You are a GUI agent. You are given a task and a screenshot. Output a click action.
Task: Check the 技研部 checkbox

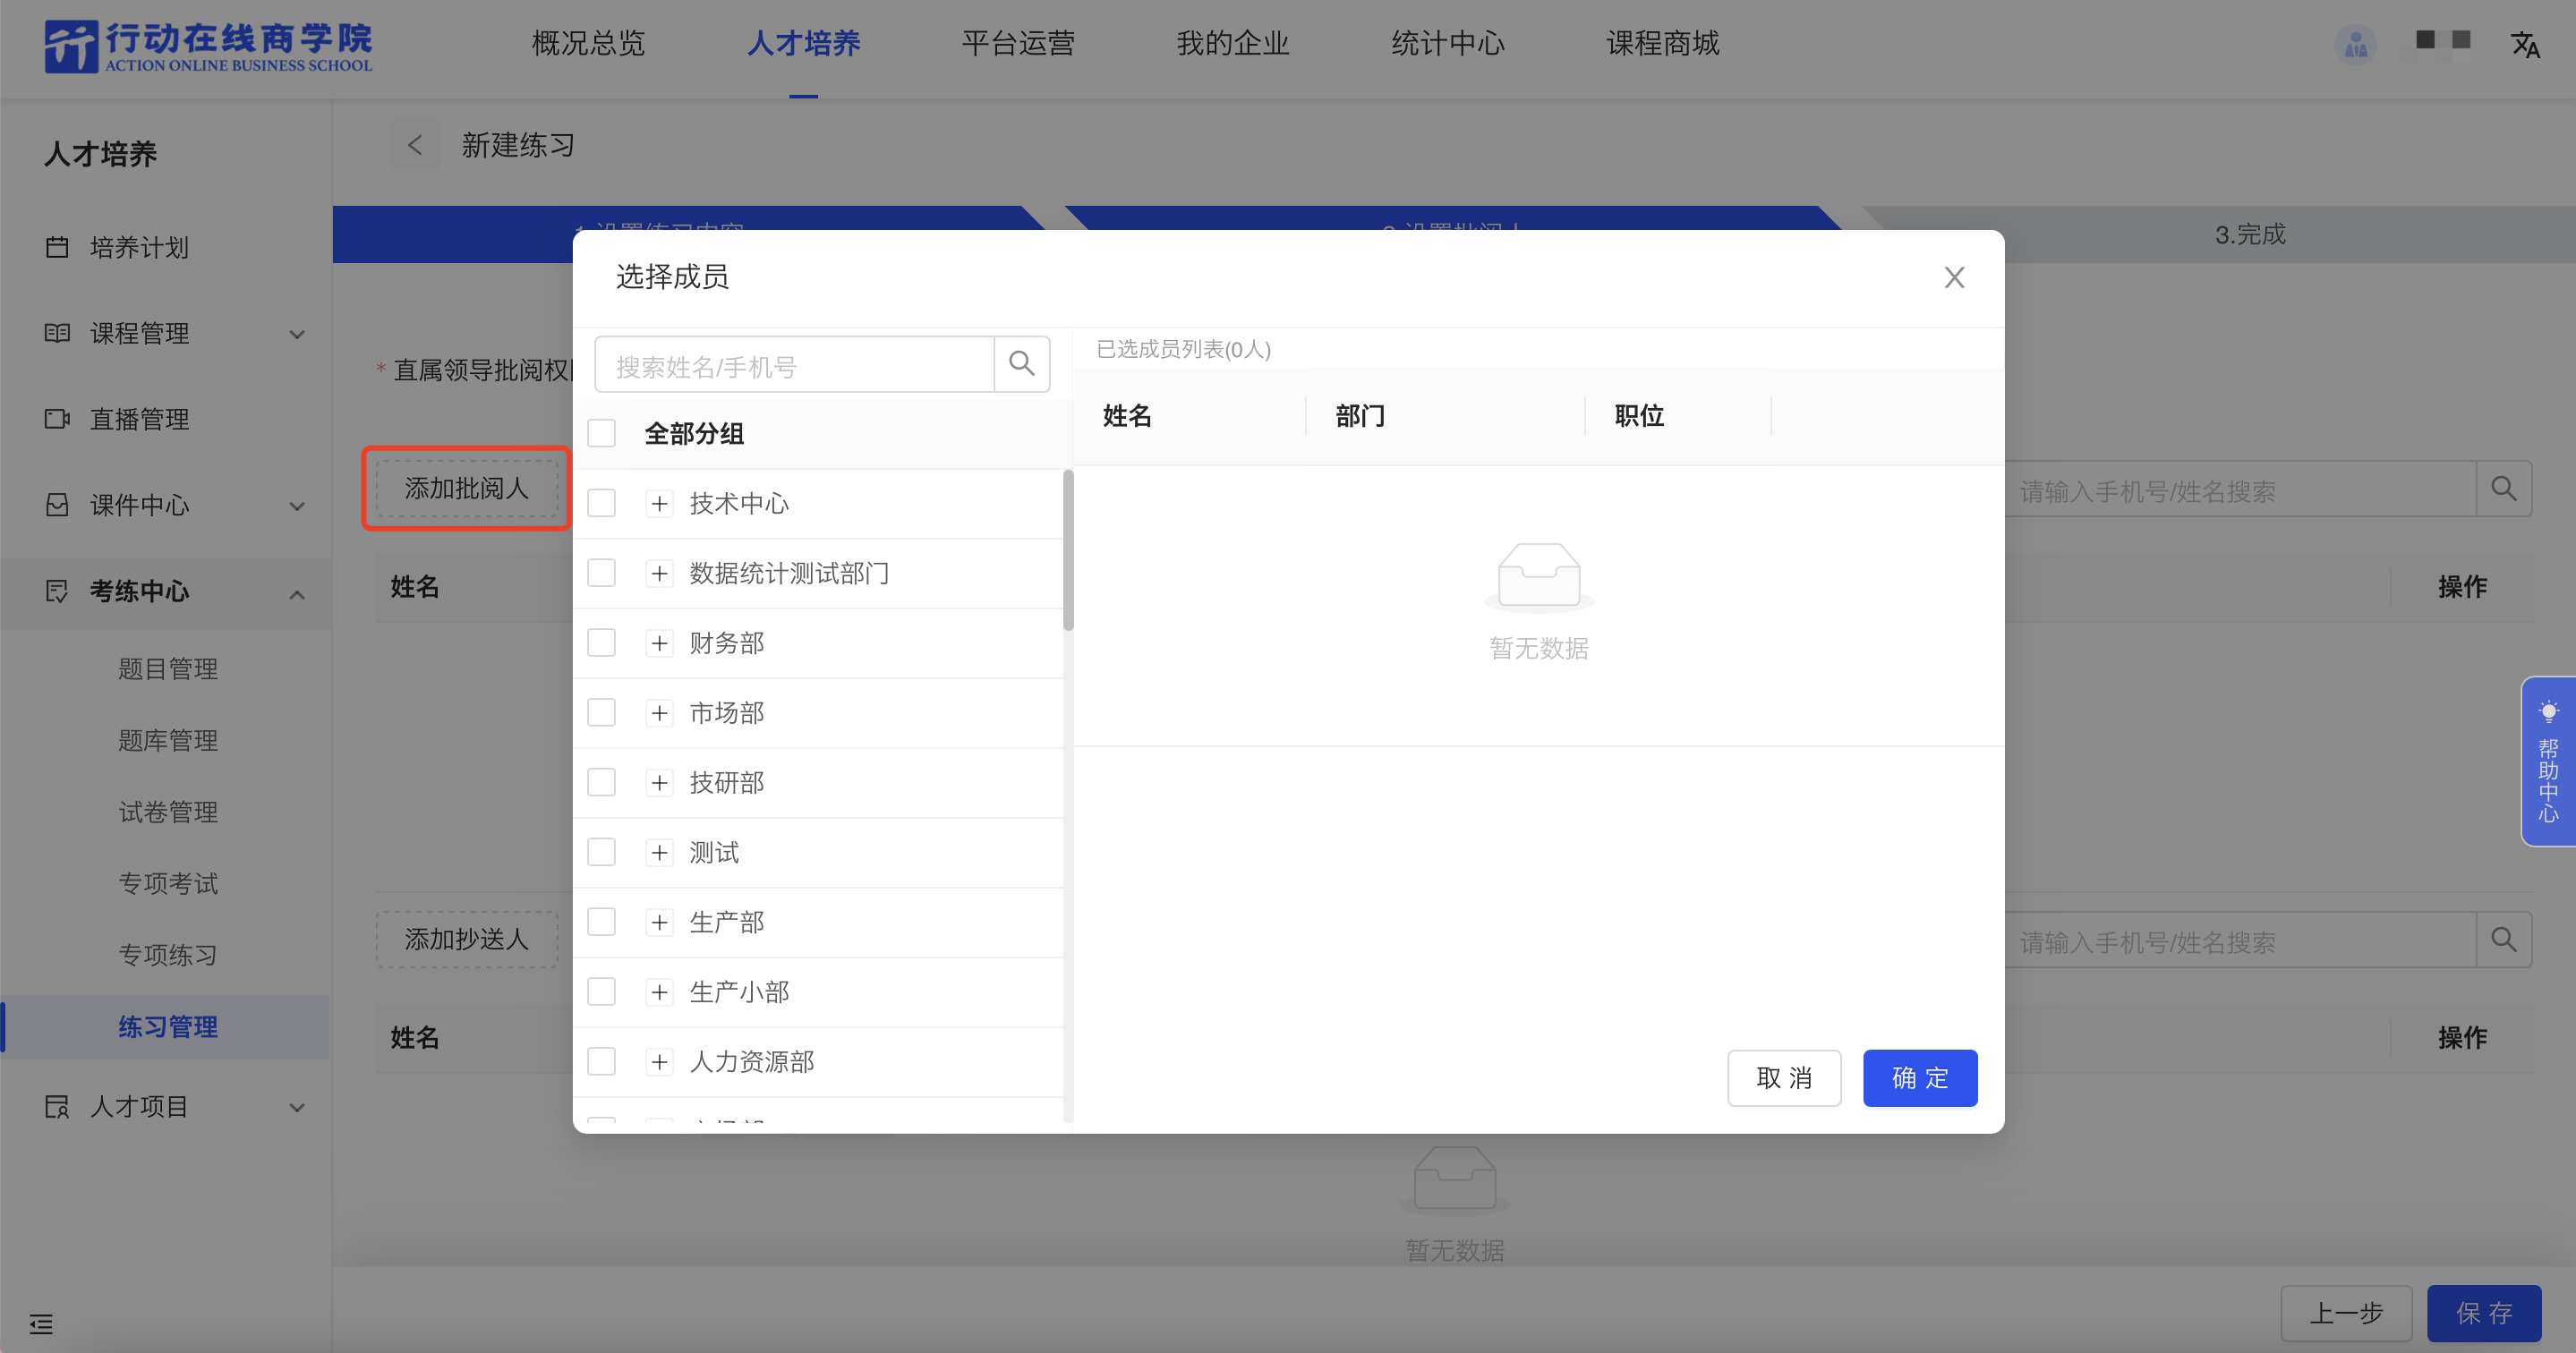(x=601, y=782)
